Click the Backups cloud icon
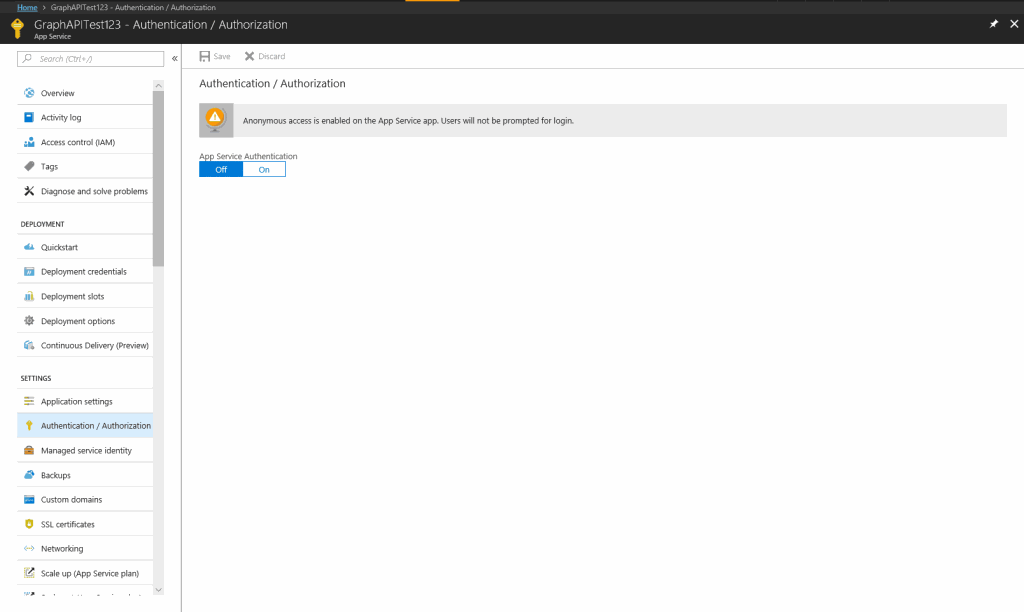Screen dimensions: 1024x612 pos(29,475)
